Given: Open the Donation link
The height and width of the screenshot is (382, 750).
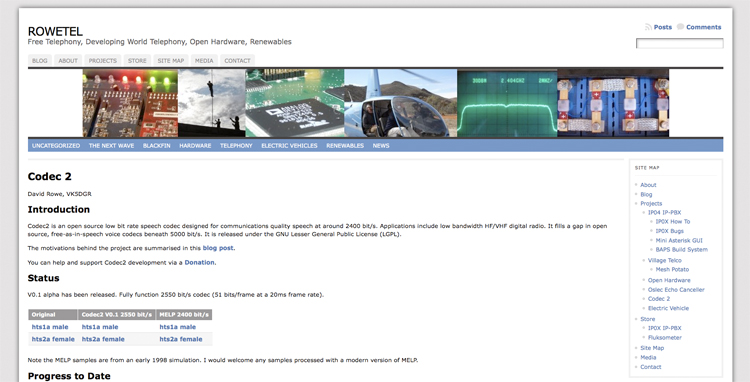Looking at the screenshot, I should pyautogui.click(x=199, y=262).
